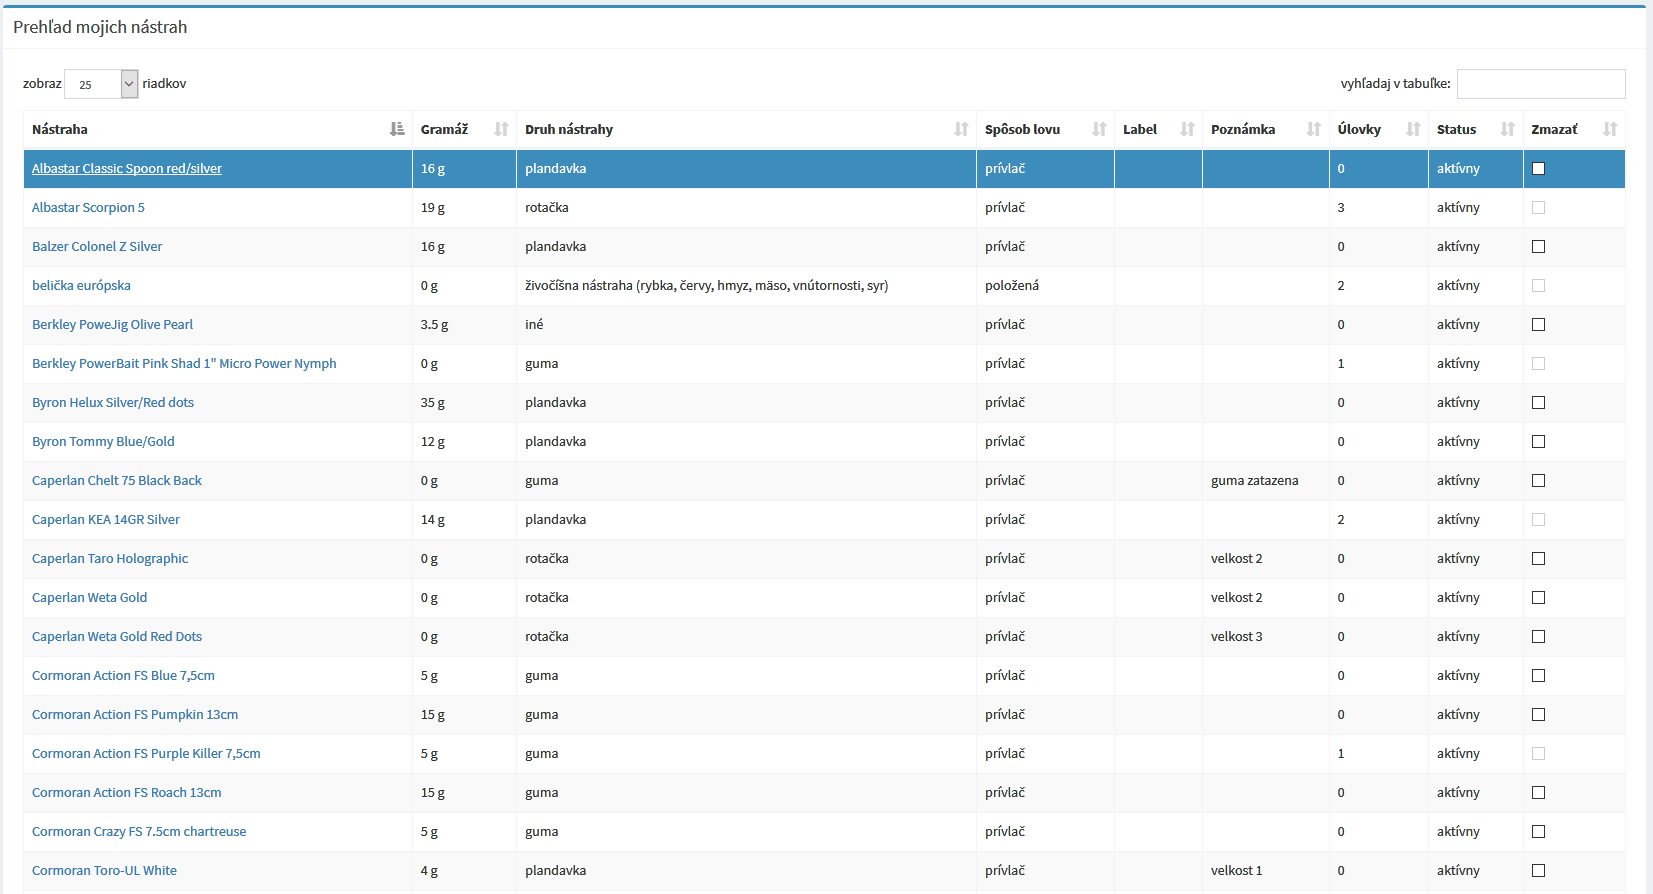Click 'aktívny' status of Albastar Scorpion 5

point(1458,208)
